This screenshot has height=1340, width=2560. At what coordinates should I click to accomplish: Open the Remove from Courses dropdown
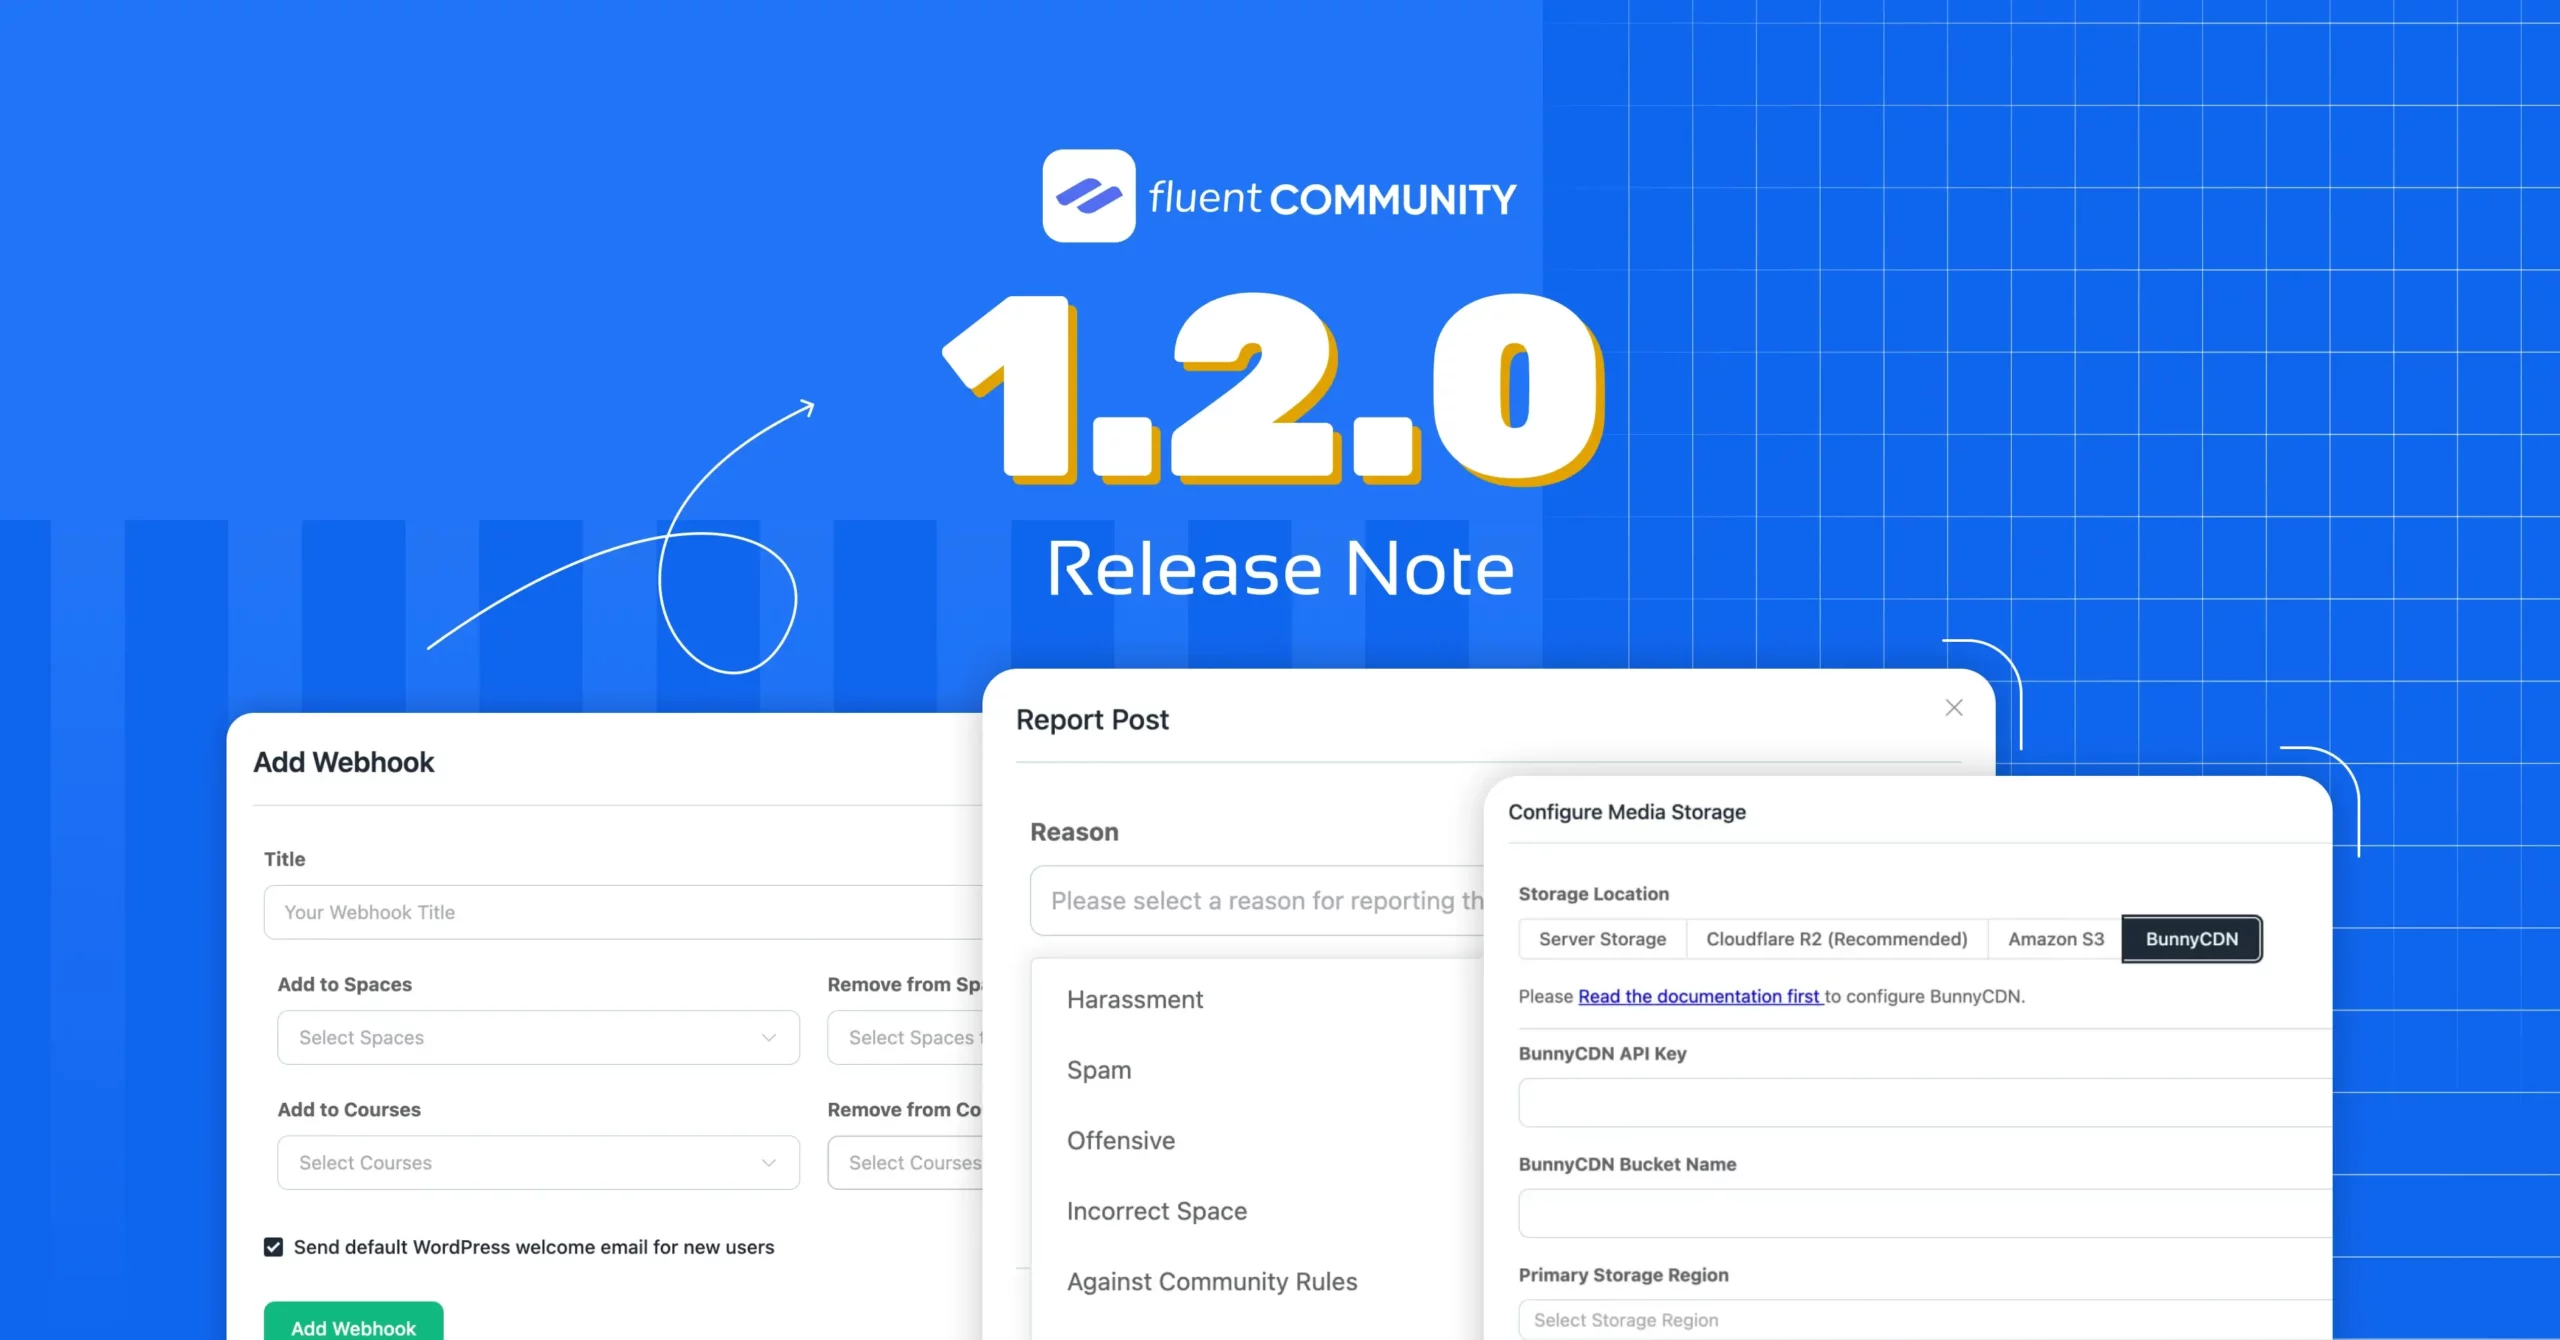(905, 1163)
